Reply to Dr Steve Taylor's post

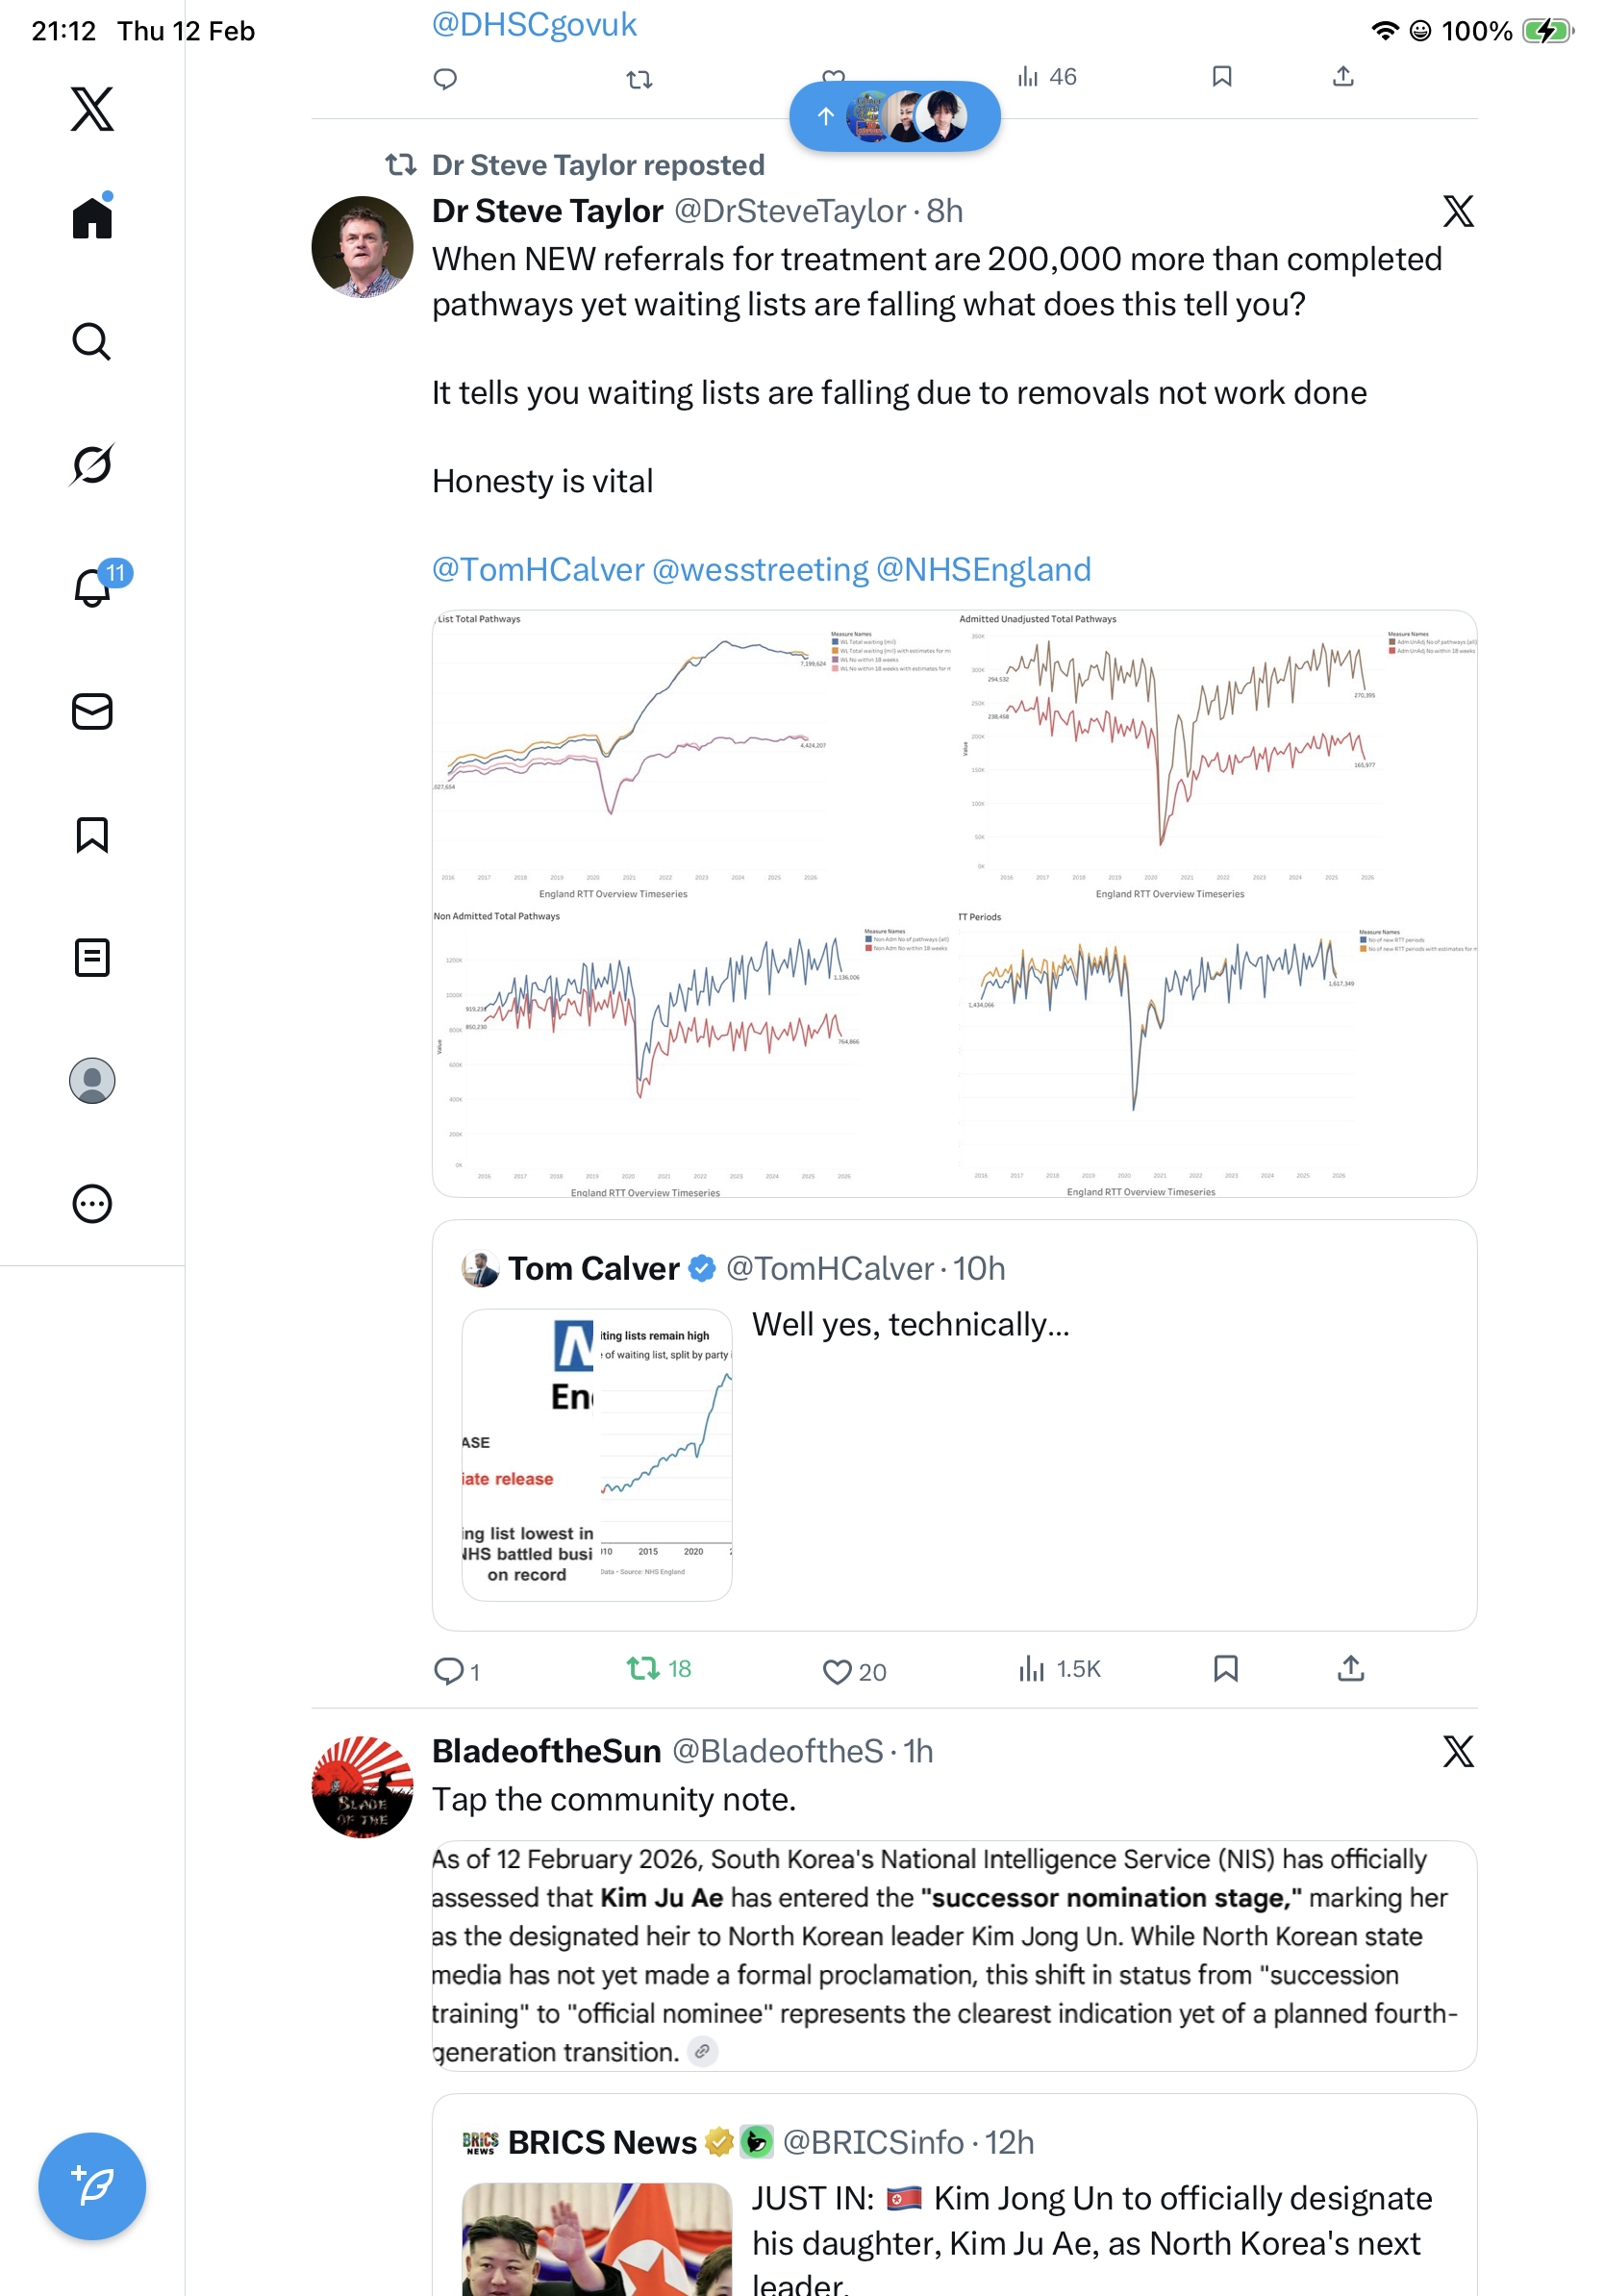point(448,1671)
